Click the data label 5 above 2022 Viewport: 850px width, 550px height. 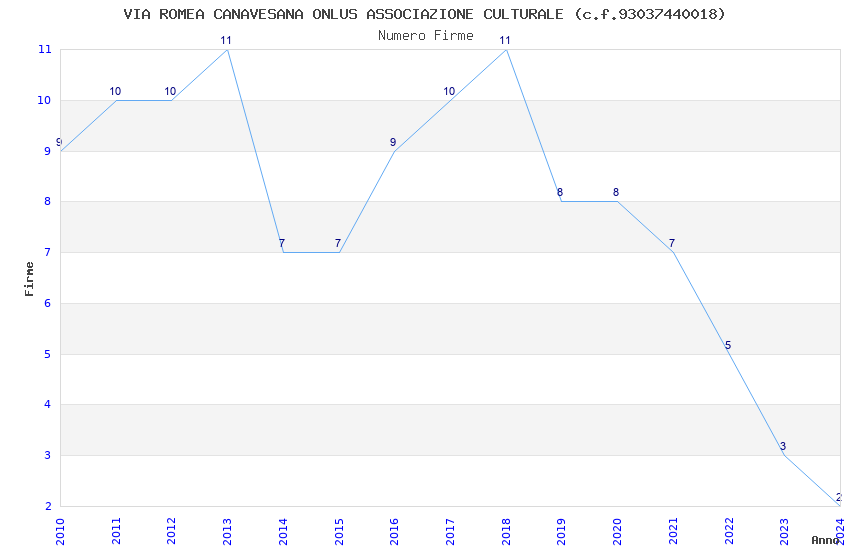click(x=728, y=345)
